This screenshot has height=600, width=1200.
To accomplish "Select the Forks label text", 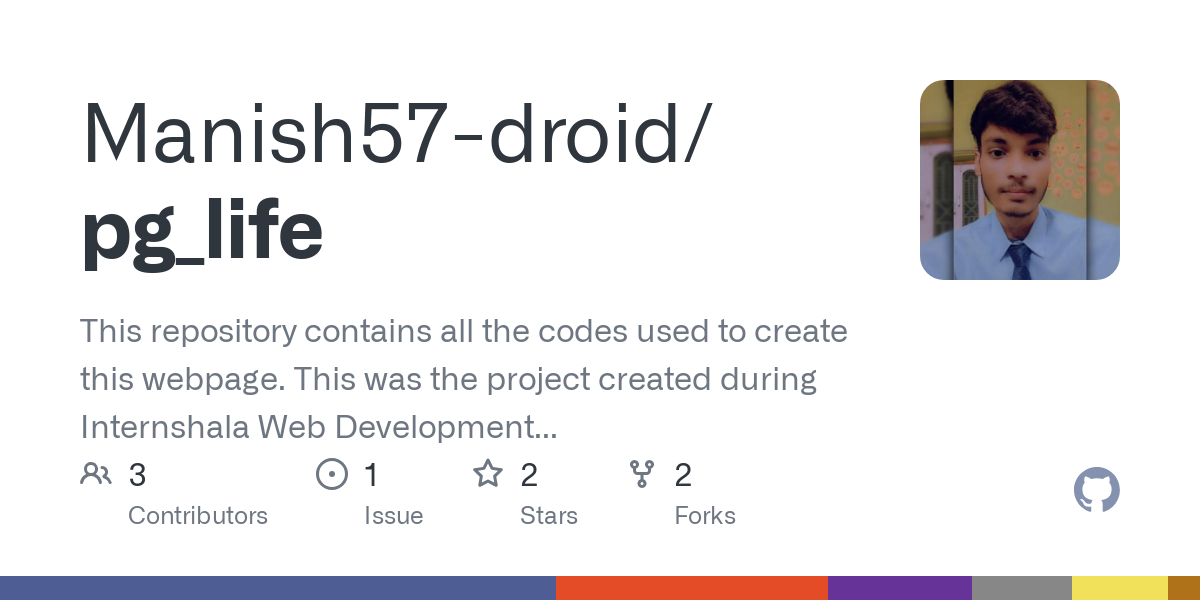I will pyautogui.click(x=705, y=516).
